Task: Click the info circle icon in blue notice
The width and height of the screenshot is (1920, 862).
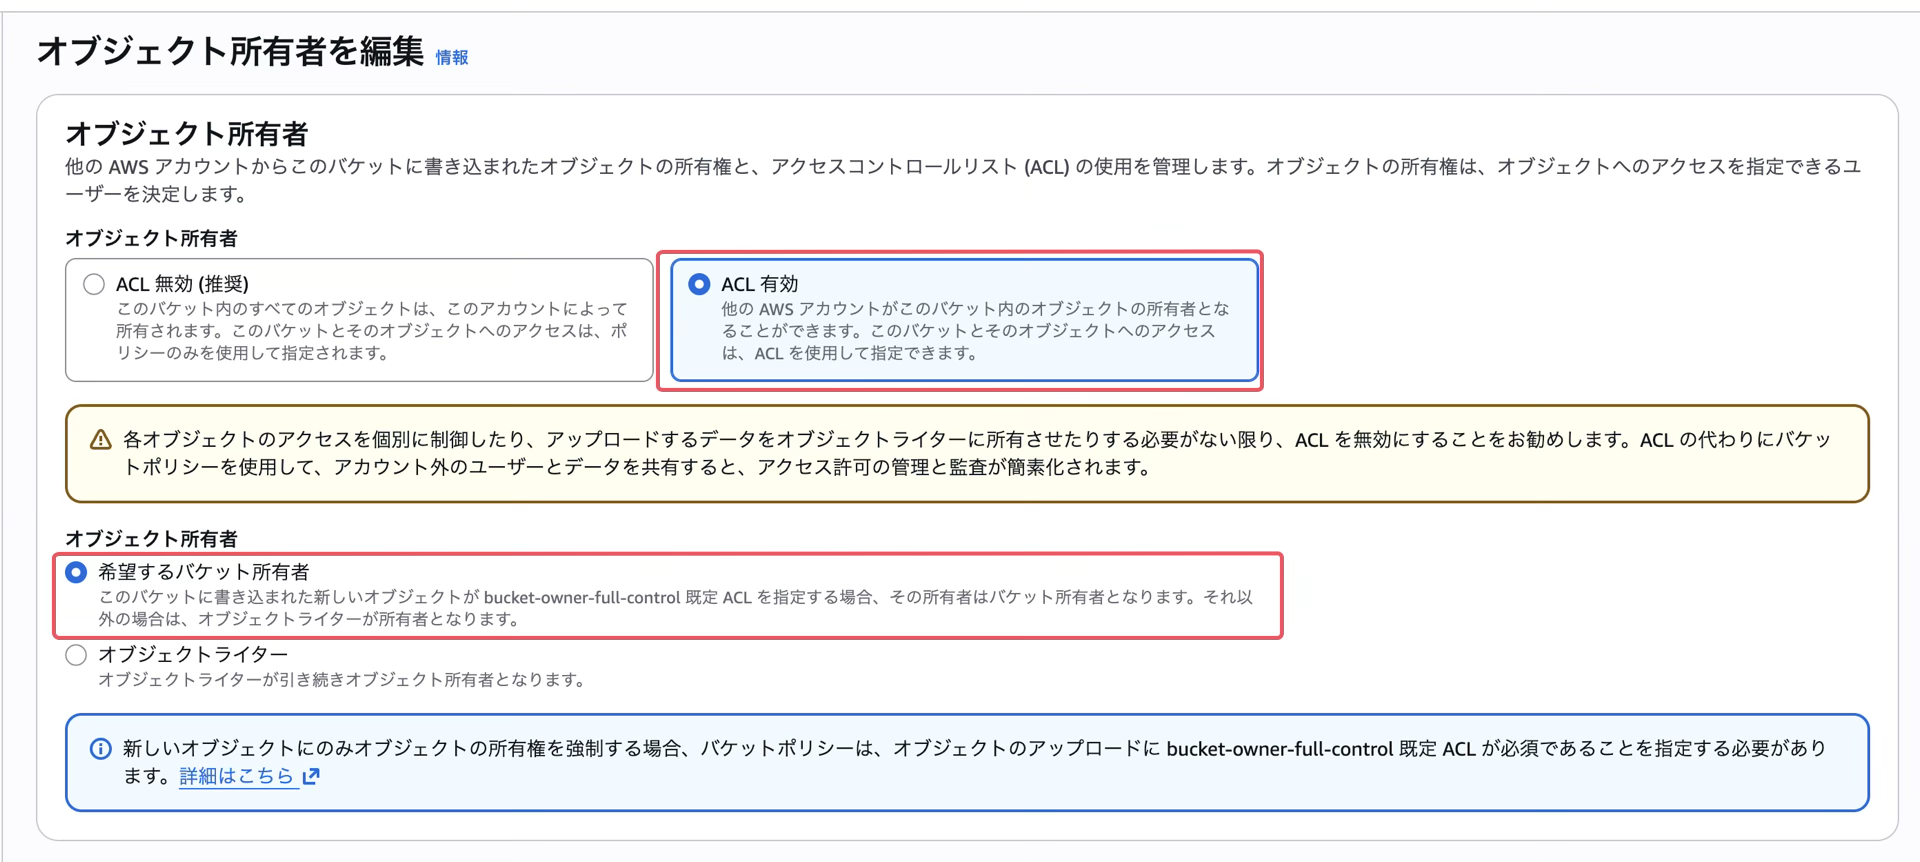Action: pos(101,749)
